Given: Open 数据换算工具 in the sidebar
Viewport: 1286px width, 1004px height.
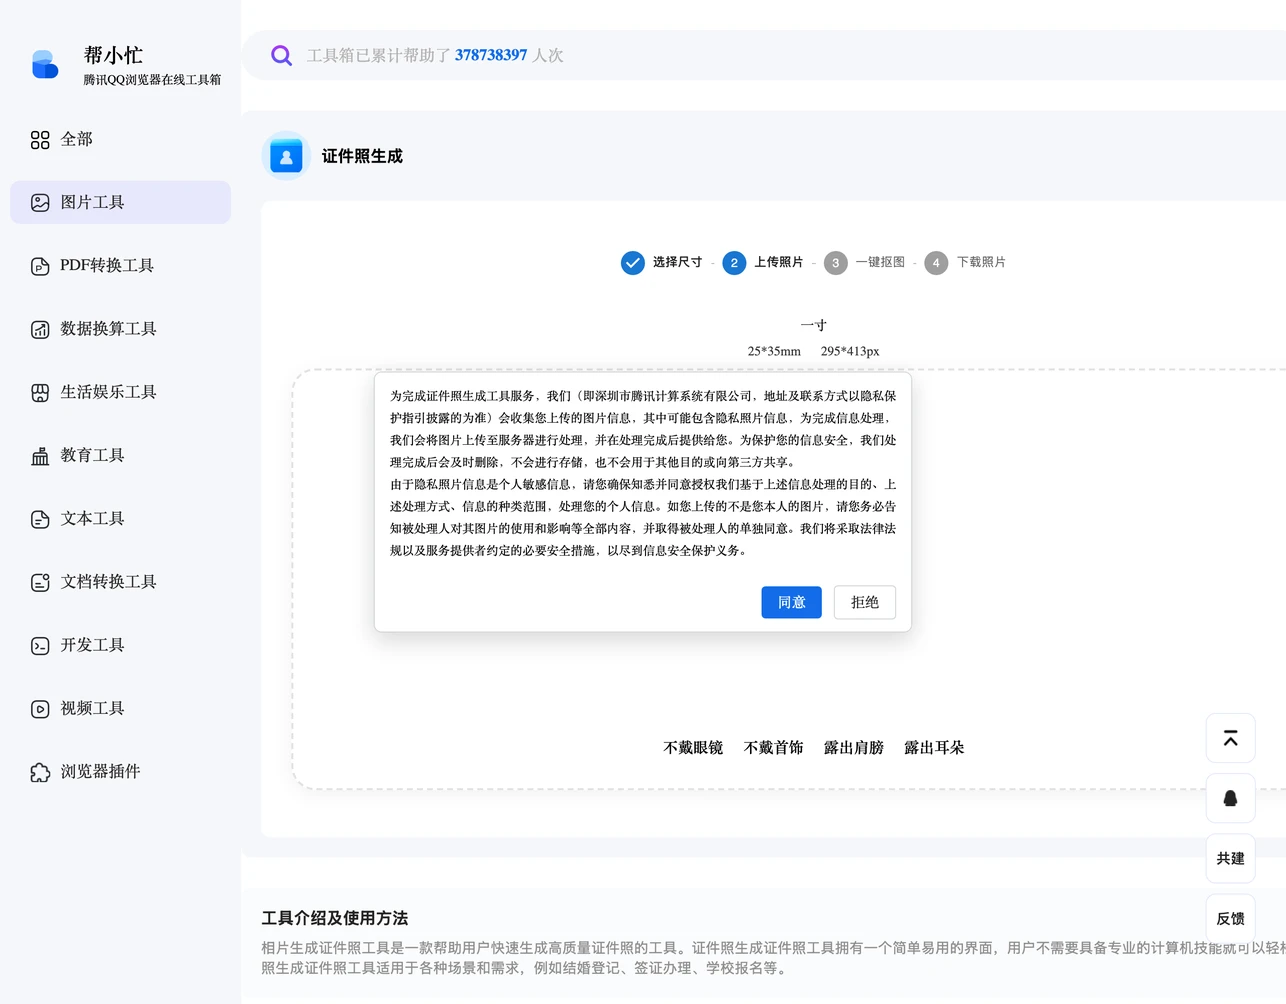Looking at the screenshot, I should pyautogui.click(x=120, y=328).
